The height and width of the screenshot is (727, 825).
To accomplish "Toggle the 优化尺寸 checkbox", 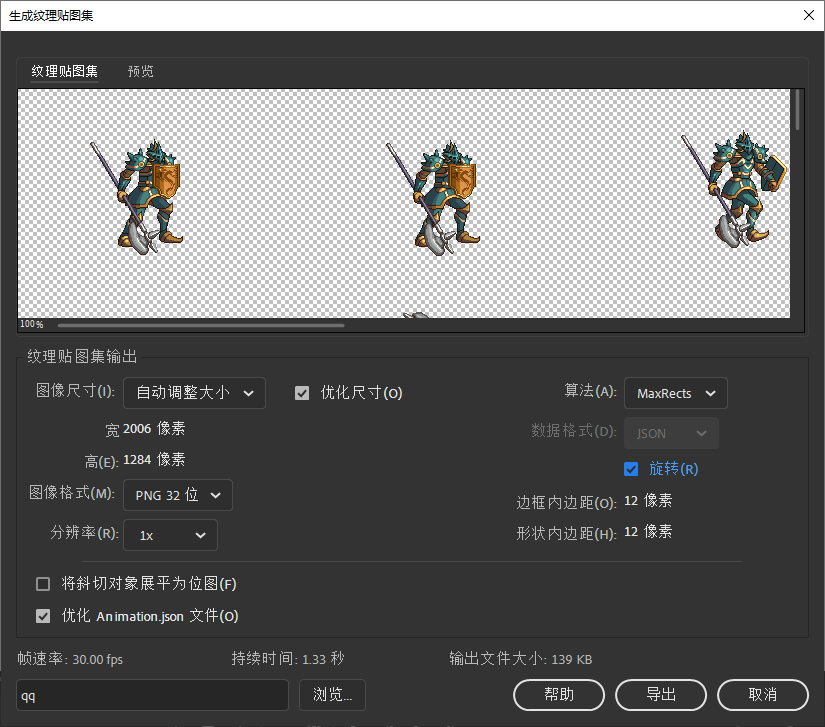I will (x=302, y=393).
